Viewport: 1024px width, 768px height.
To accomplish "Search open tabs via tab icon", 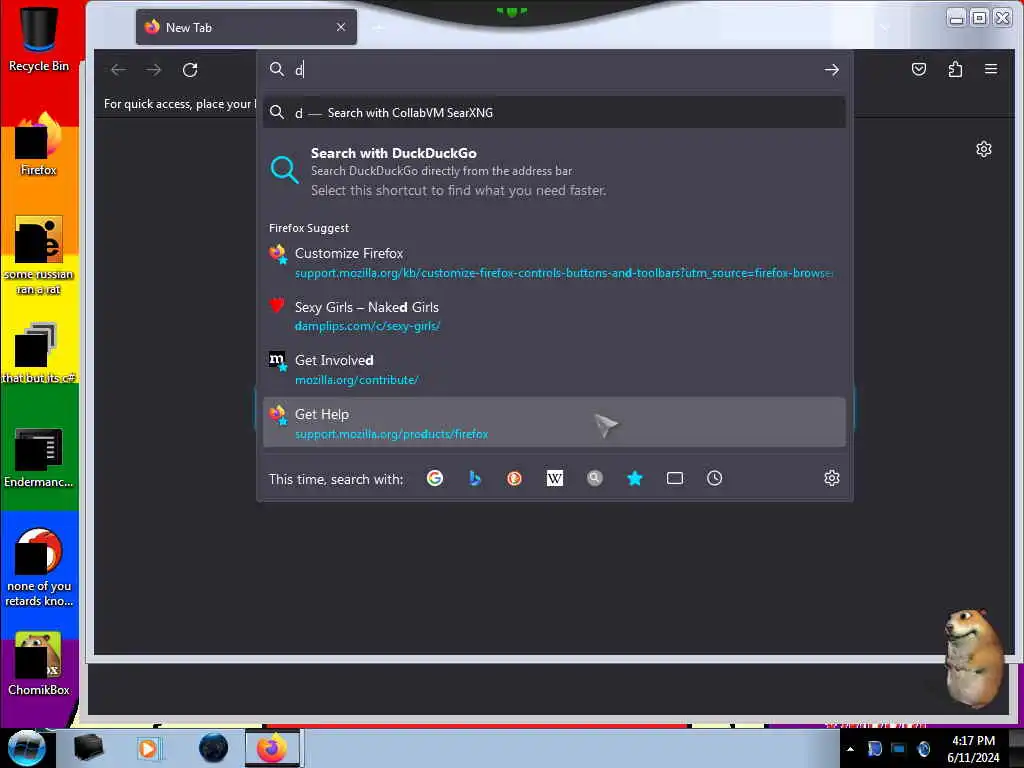I will (x=675, y=478).
